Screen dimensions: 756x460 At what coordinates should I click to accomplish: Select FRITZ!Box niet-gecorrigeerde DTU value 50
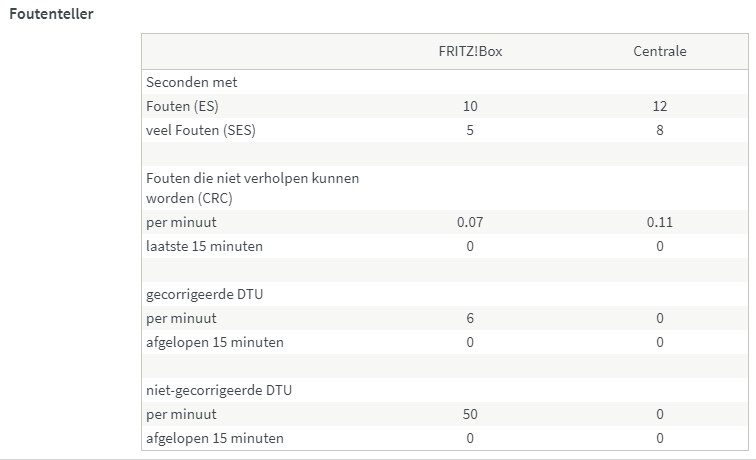click(469, 414)
